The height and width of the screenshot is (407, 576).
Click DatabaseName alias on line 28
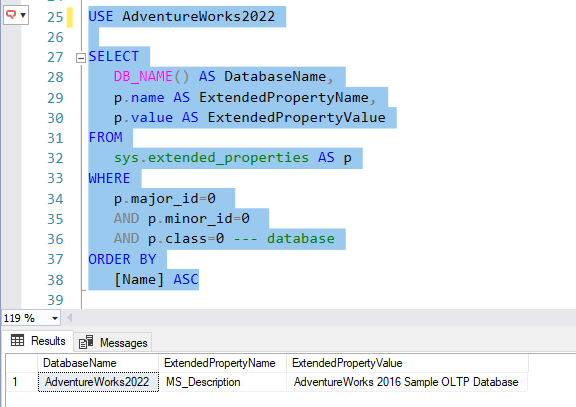[275, 76]
